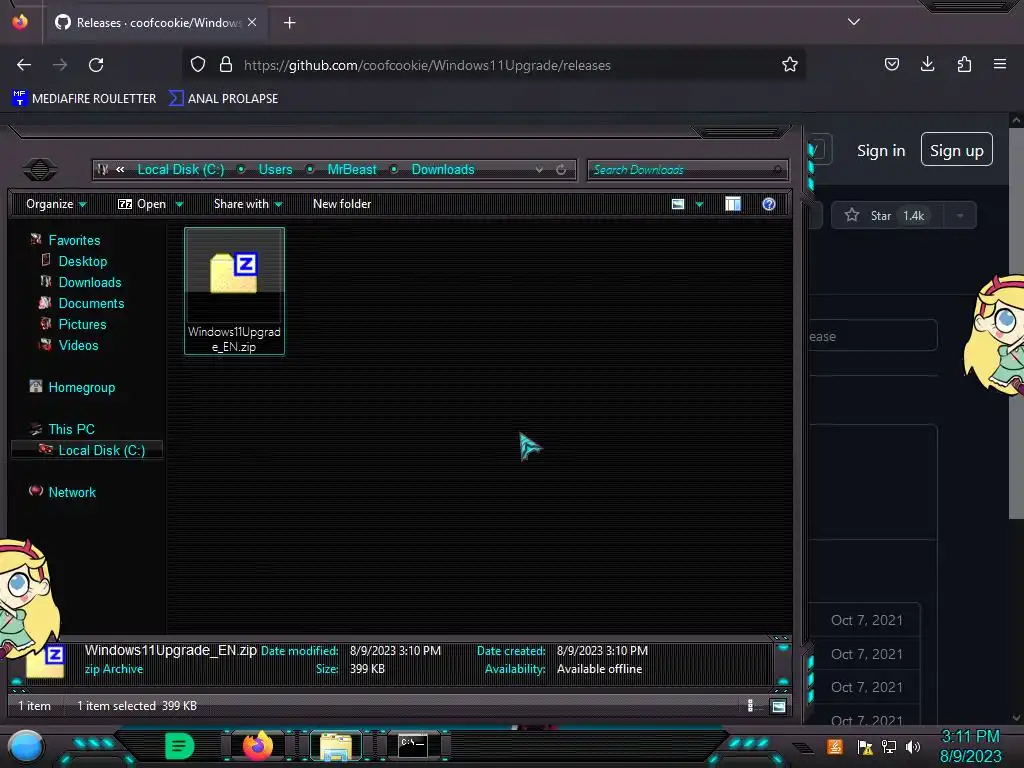Open Command Prompt from the taskbar
This screenshot has width=1024, height=768.
pyautogui.click(x=413, y=746)
